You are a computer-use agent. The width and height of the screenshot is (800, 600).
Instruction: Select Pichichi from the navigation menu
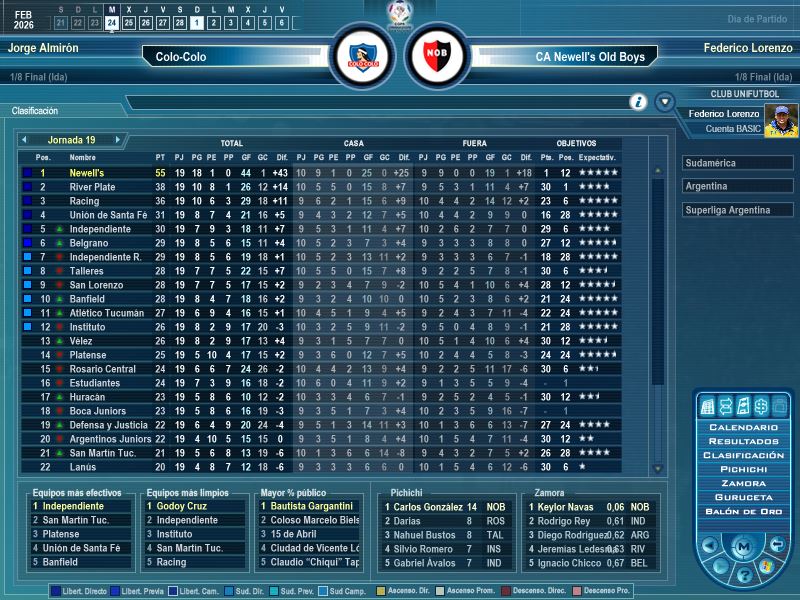coord(743,469)
